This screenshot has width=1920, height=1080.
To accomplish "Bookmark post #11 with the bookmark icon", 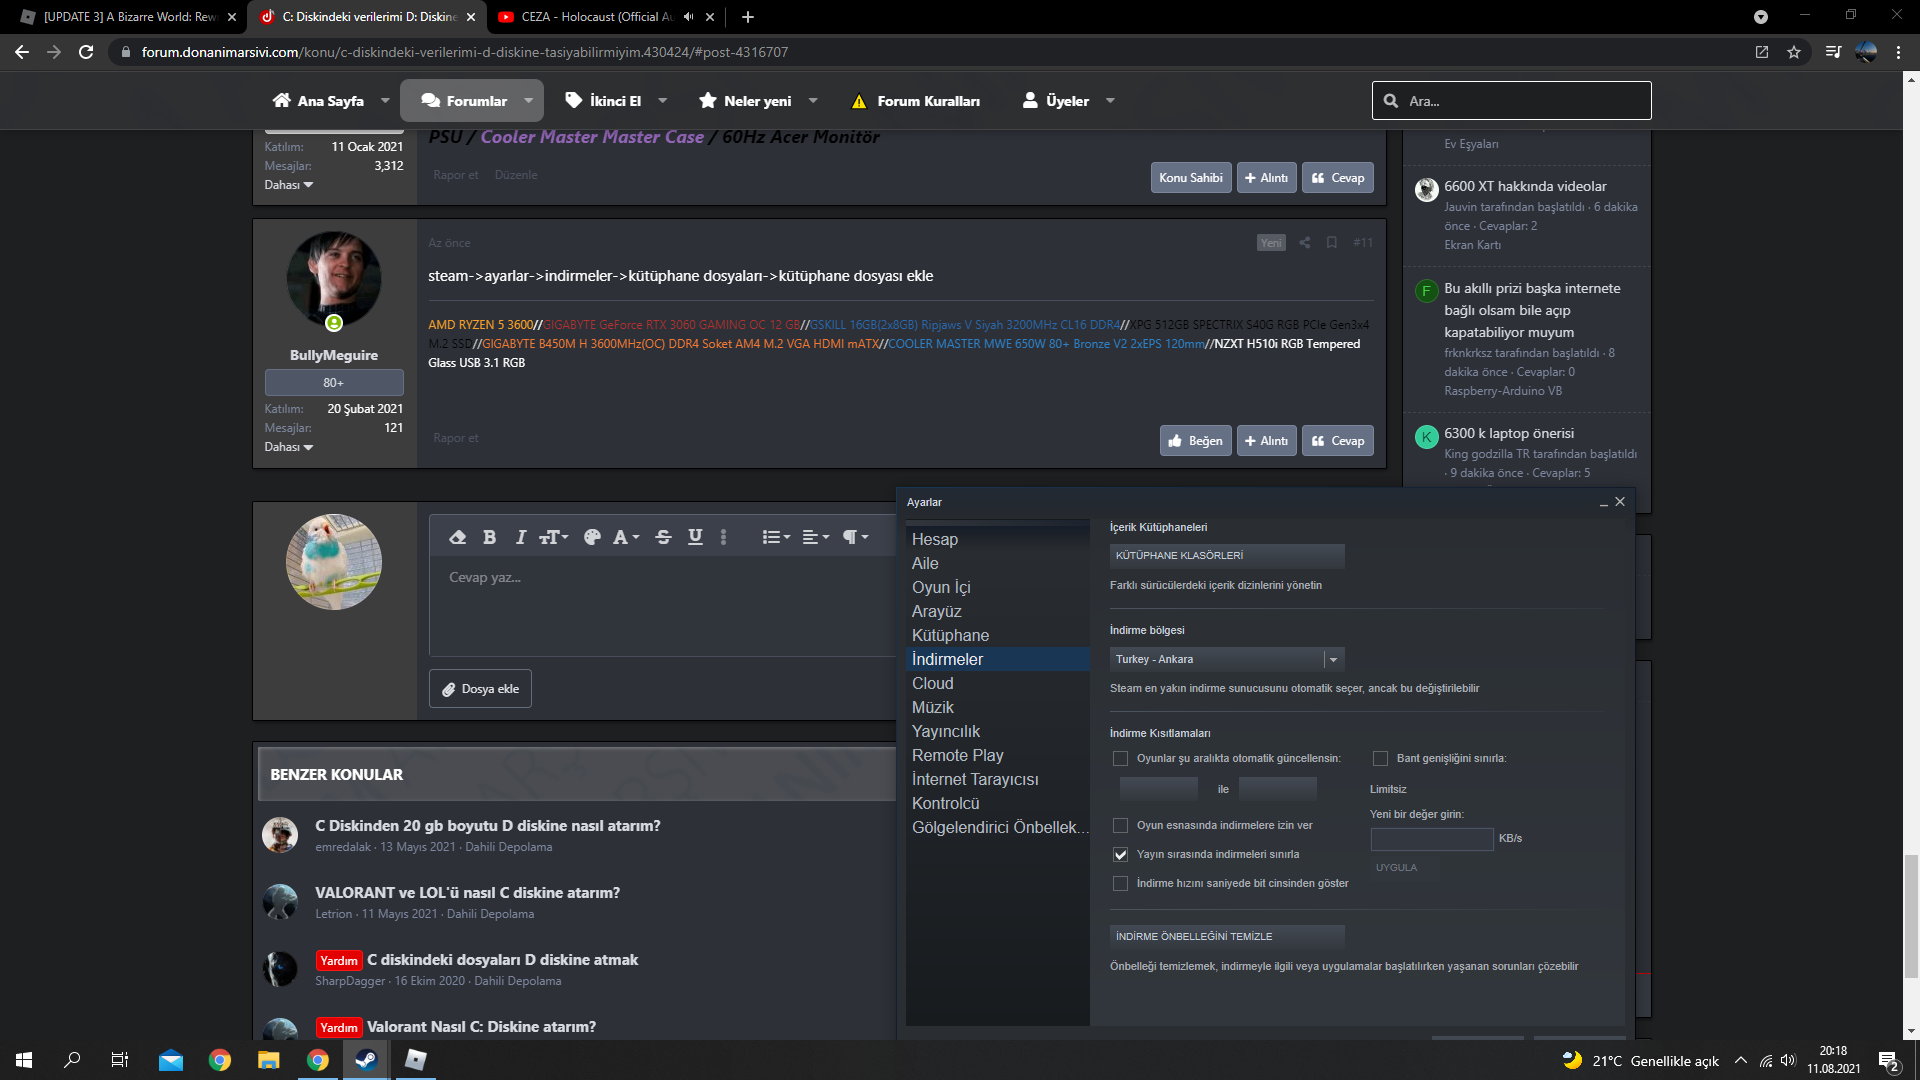I will [x=1332, y=243].
